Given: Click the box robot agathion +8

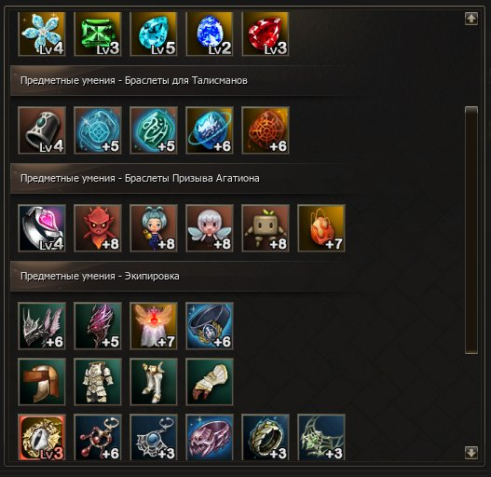Looking at the screenshot, I should (x=265, y=228).
